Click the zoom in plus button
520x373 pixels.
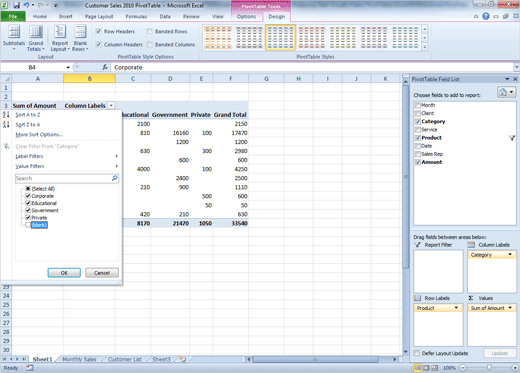(x=515, y=368)
